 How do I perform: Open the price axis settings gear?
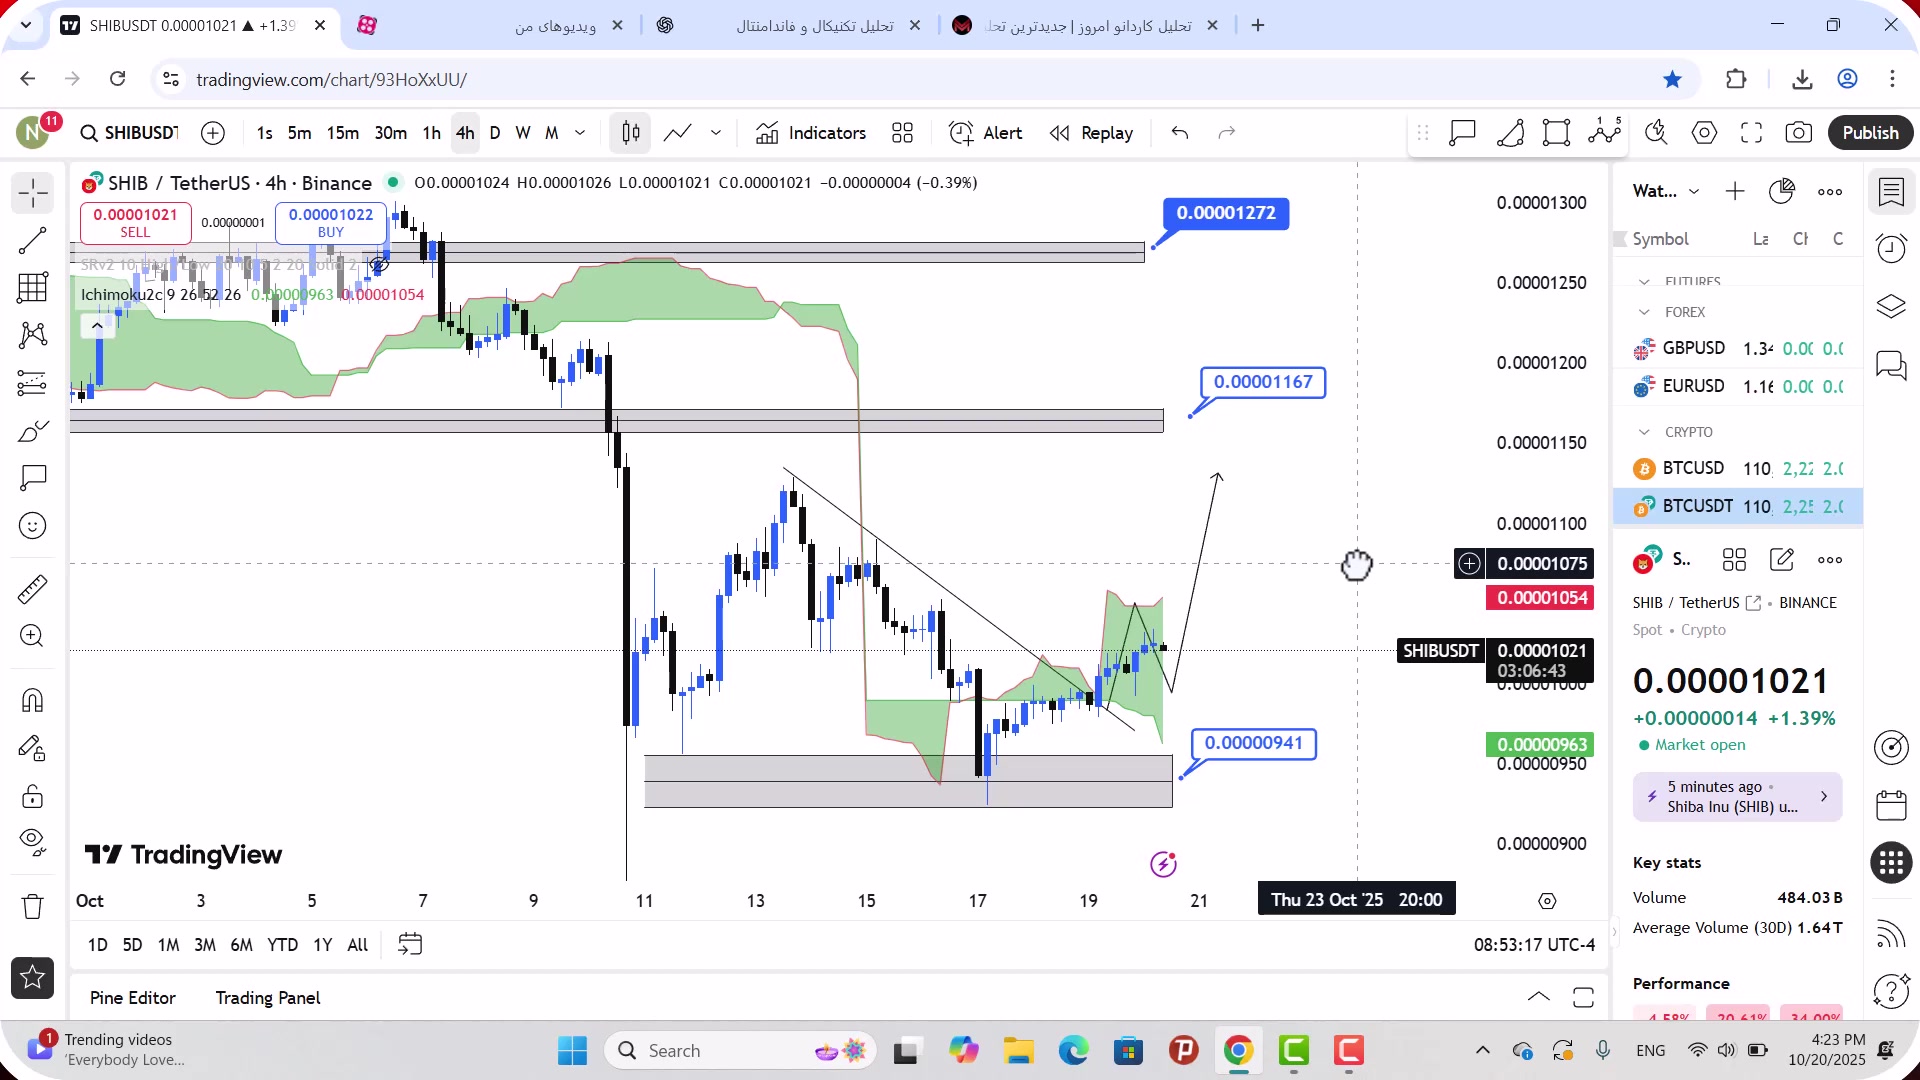[x=1547, y=901]
